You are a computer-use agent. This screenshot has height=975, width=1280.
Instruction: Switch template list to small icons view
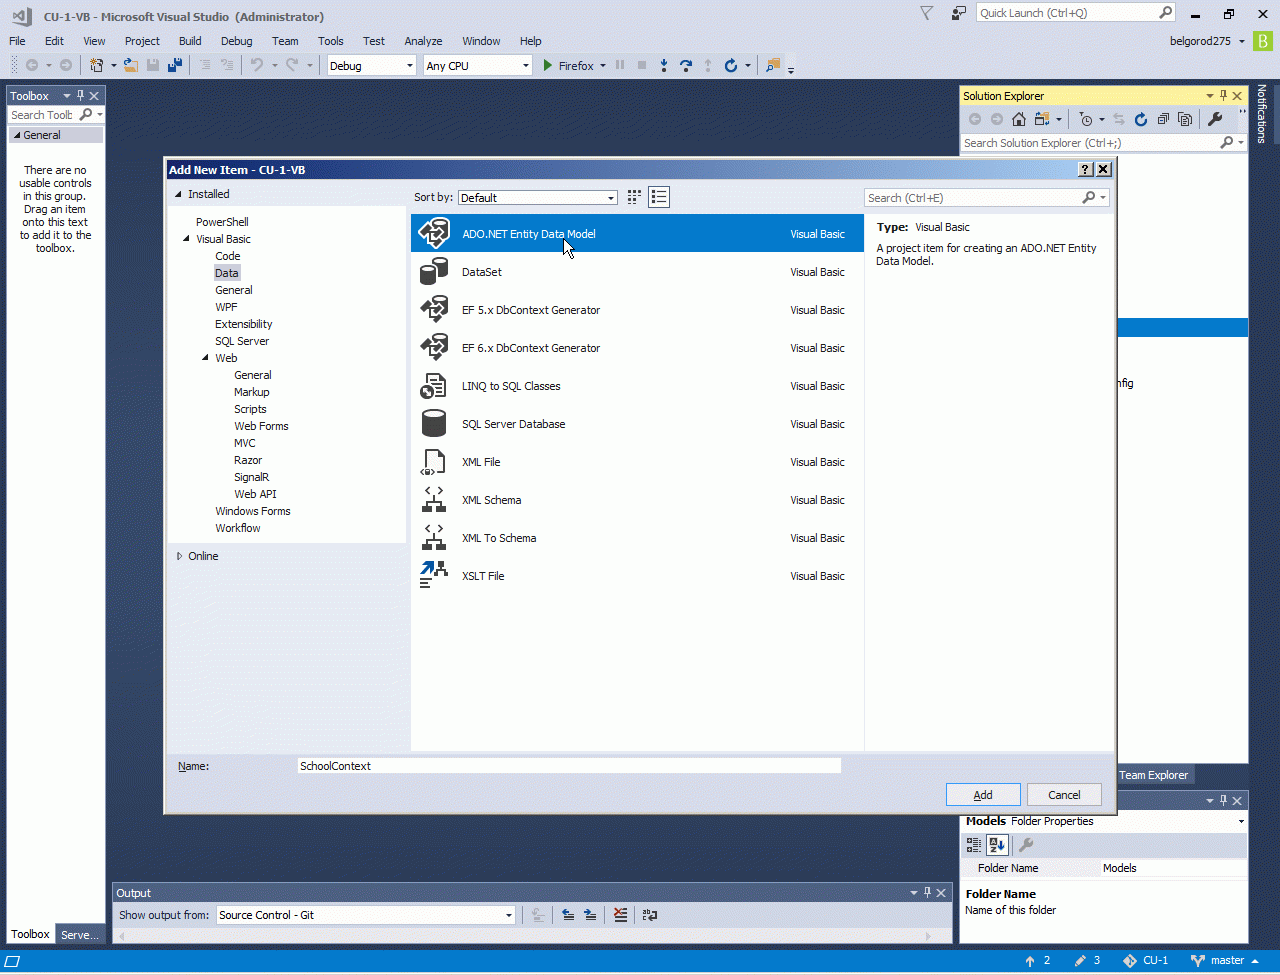click(634, 197)
